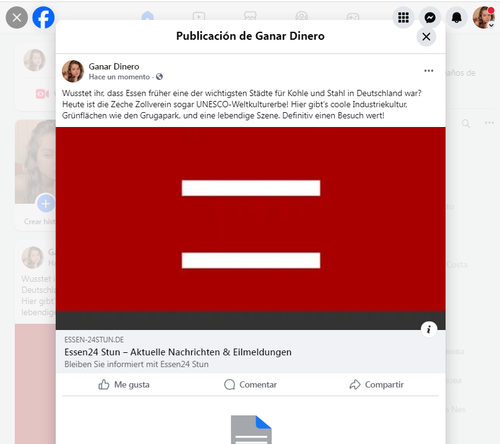This screenshot has height=444, width=500.
Task: Open the Video tab in top navigation
Action: tap(199, 16)
